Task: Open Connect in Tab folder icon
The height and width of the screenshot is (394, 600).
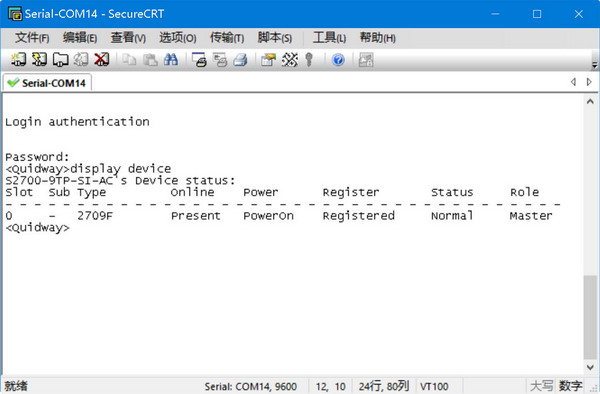Action: coord(60,60)
